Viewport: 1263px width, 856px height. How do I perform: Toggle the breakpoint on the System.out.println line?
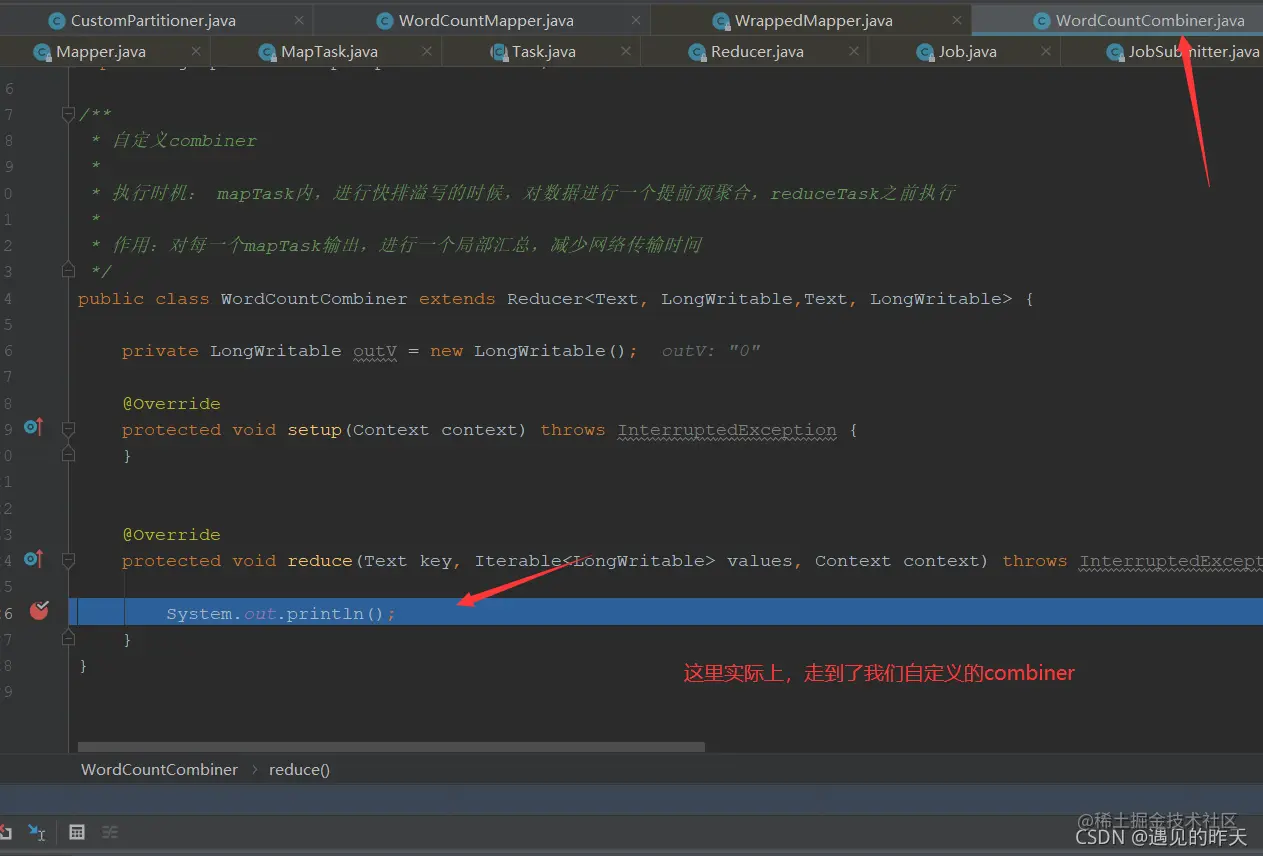(x=39, y=610)
